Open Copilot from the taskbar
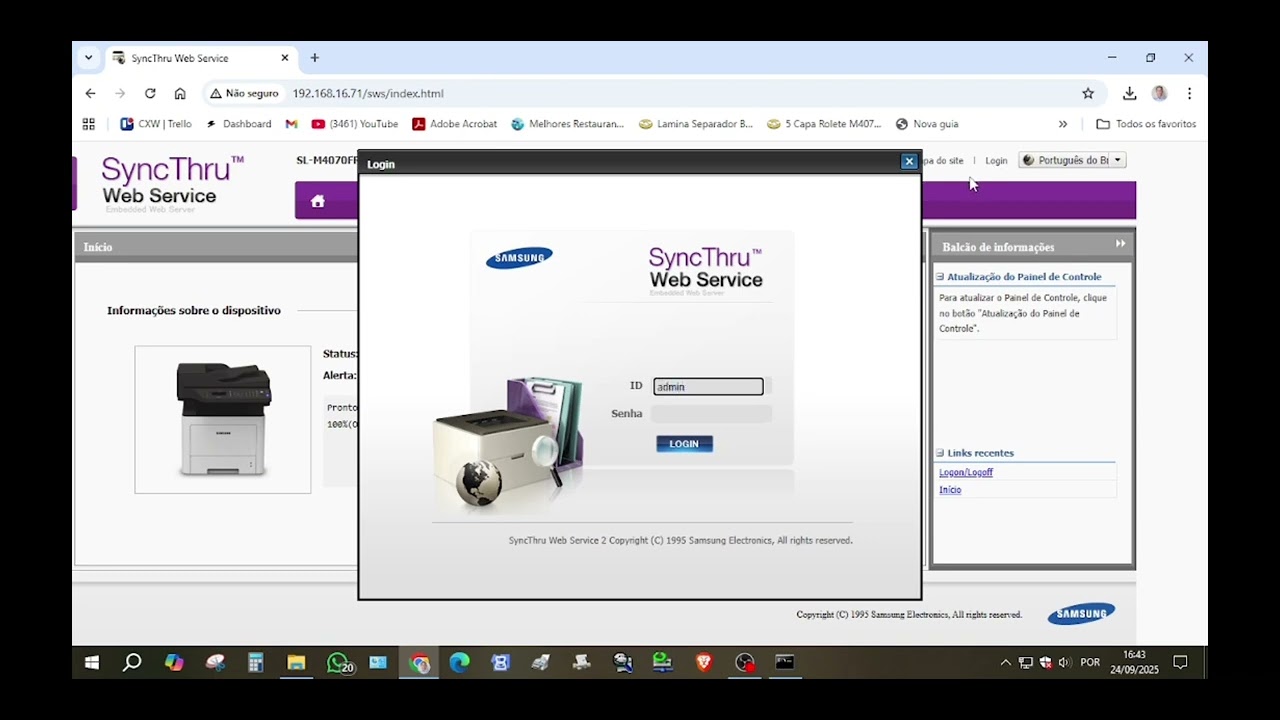 (x=174, y=662)
